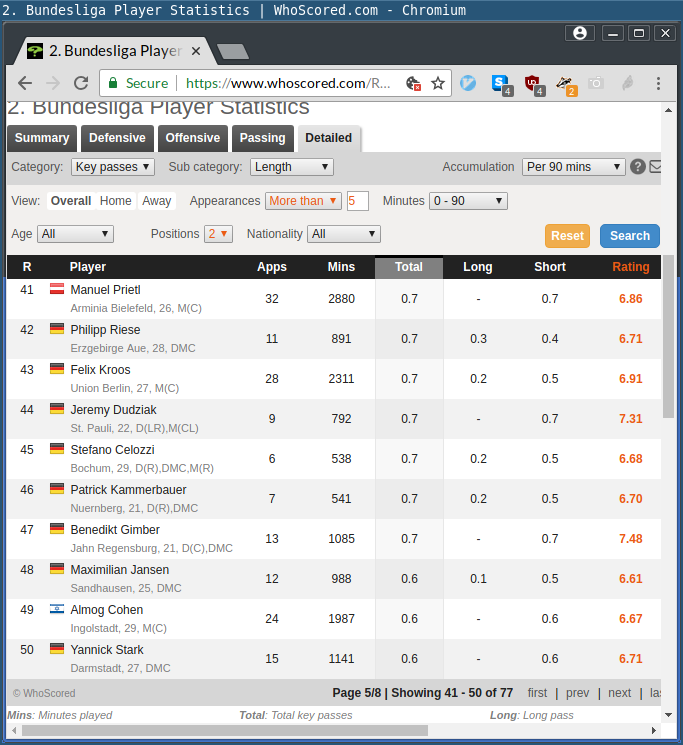Reload the page with the refresh icon
Screen dimensions: 683x745
[81, 84]
